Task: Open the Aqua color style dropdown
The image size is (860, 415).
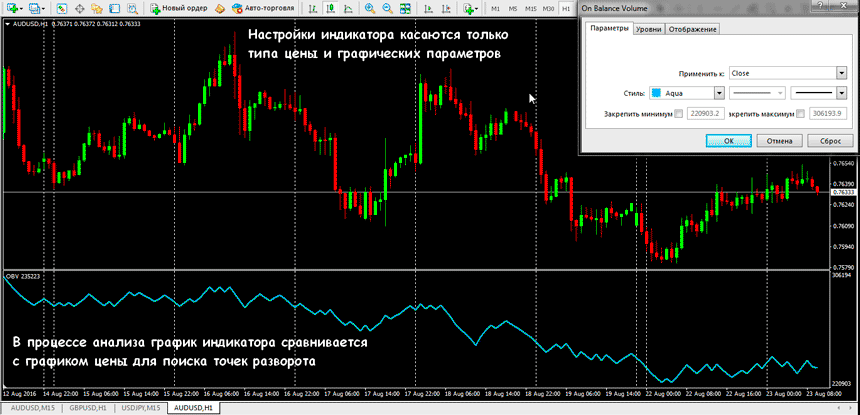Action: [x=717, y=93]
